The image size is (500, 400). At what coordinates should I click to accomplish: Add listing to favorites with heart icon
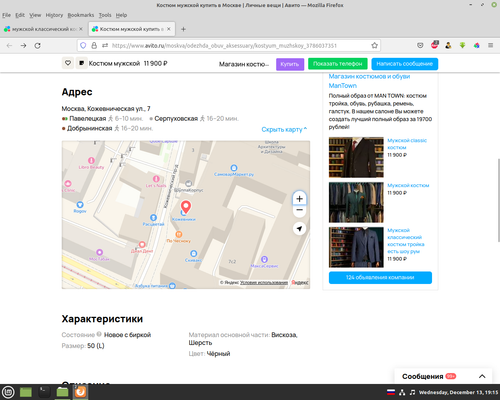coord(68,63)
